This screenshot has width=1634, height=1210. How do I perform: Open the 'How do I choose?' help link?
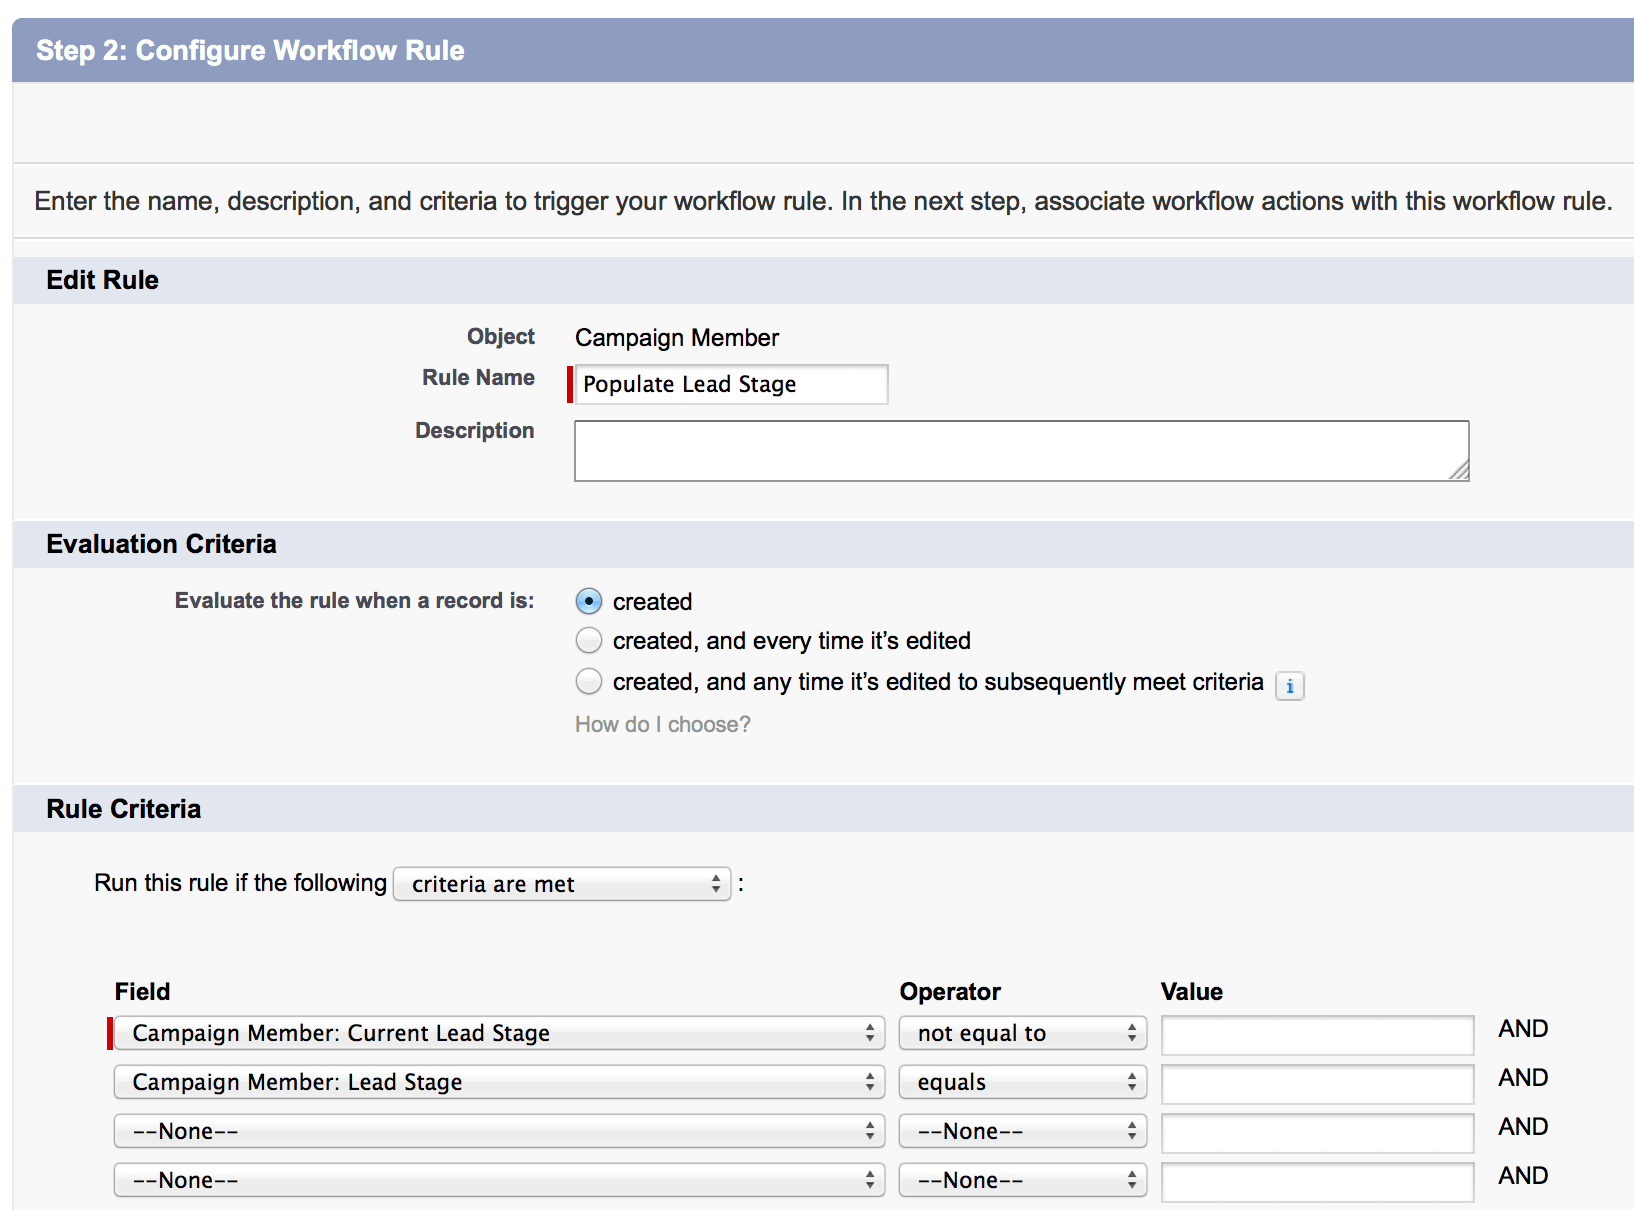662,724
